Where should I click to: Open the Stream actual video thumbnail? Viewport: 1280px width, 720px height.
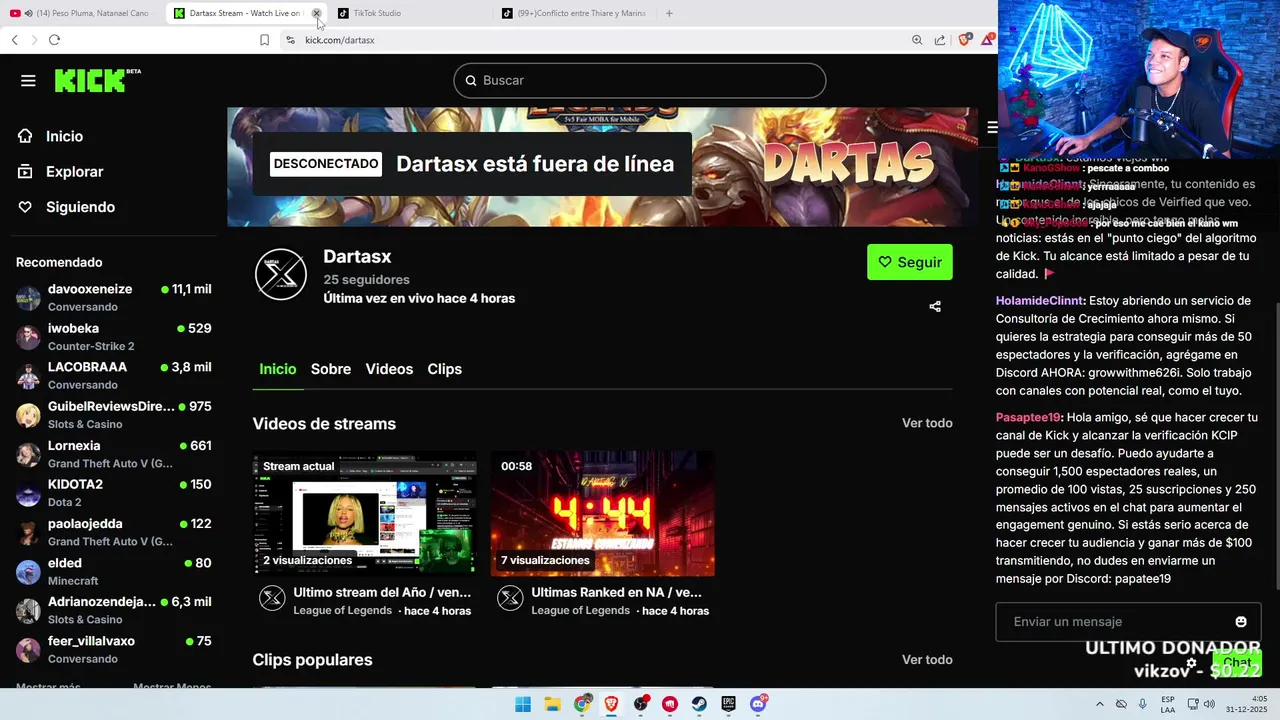click(365, 513)
